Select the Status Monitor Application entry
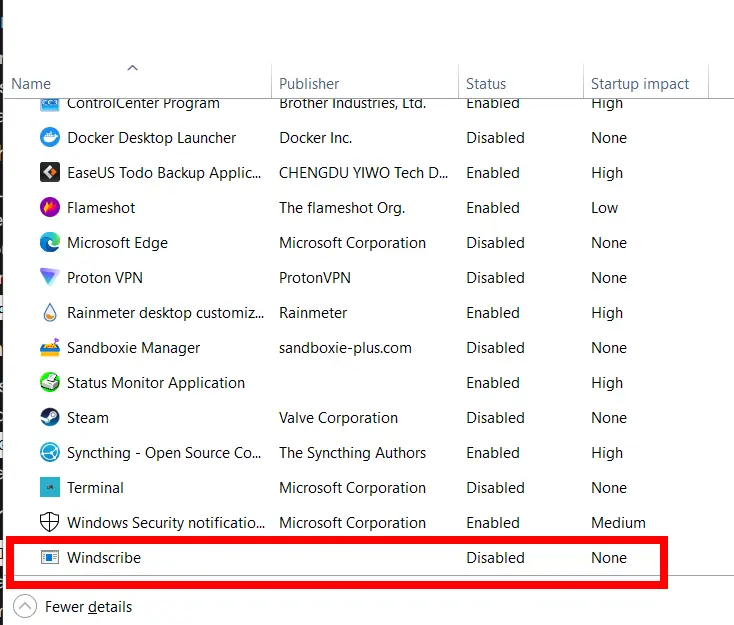Image resolution: width=734 pixels, height=625 pixels. [x=155, y=383]
